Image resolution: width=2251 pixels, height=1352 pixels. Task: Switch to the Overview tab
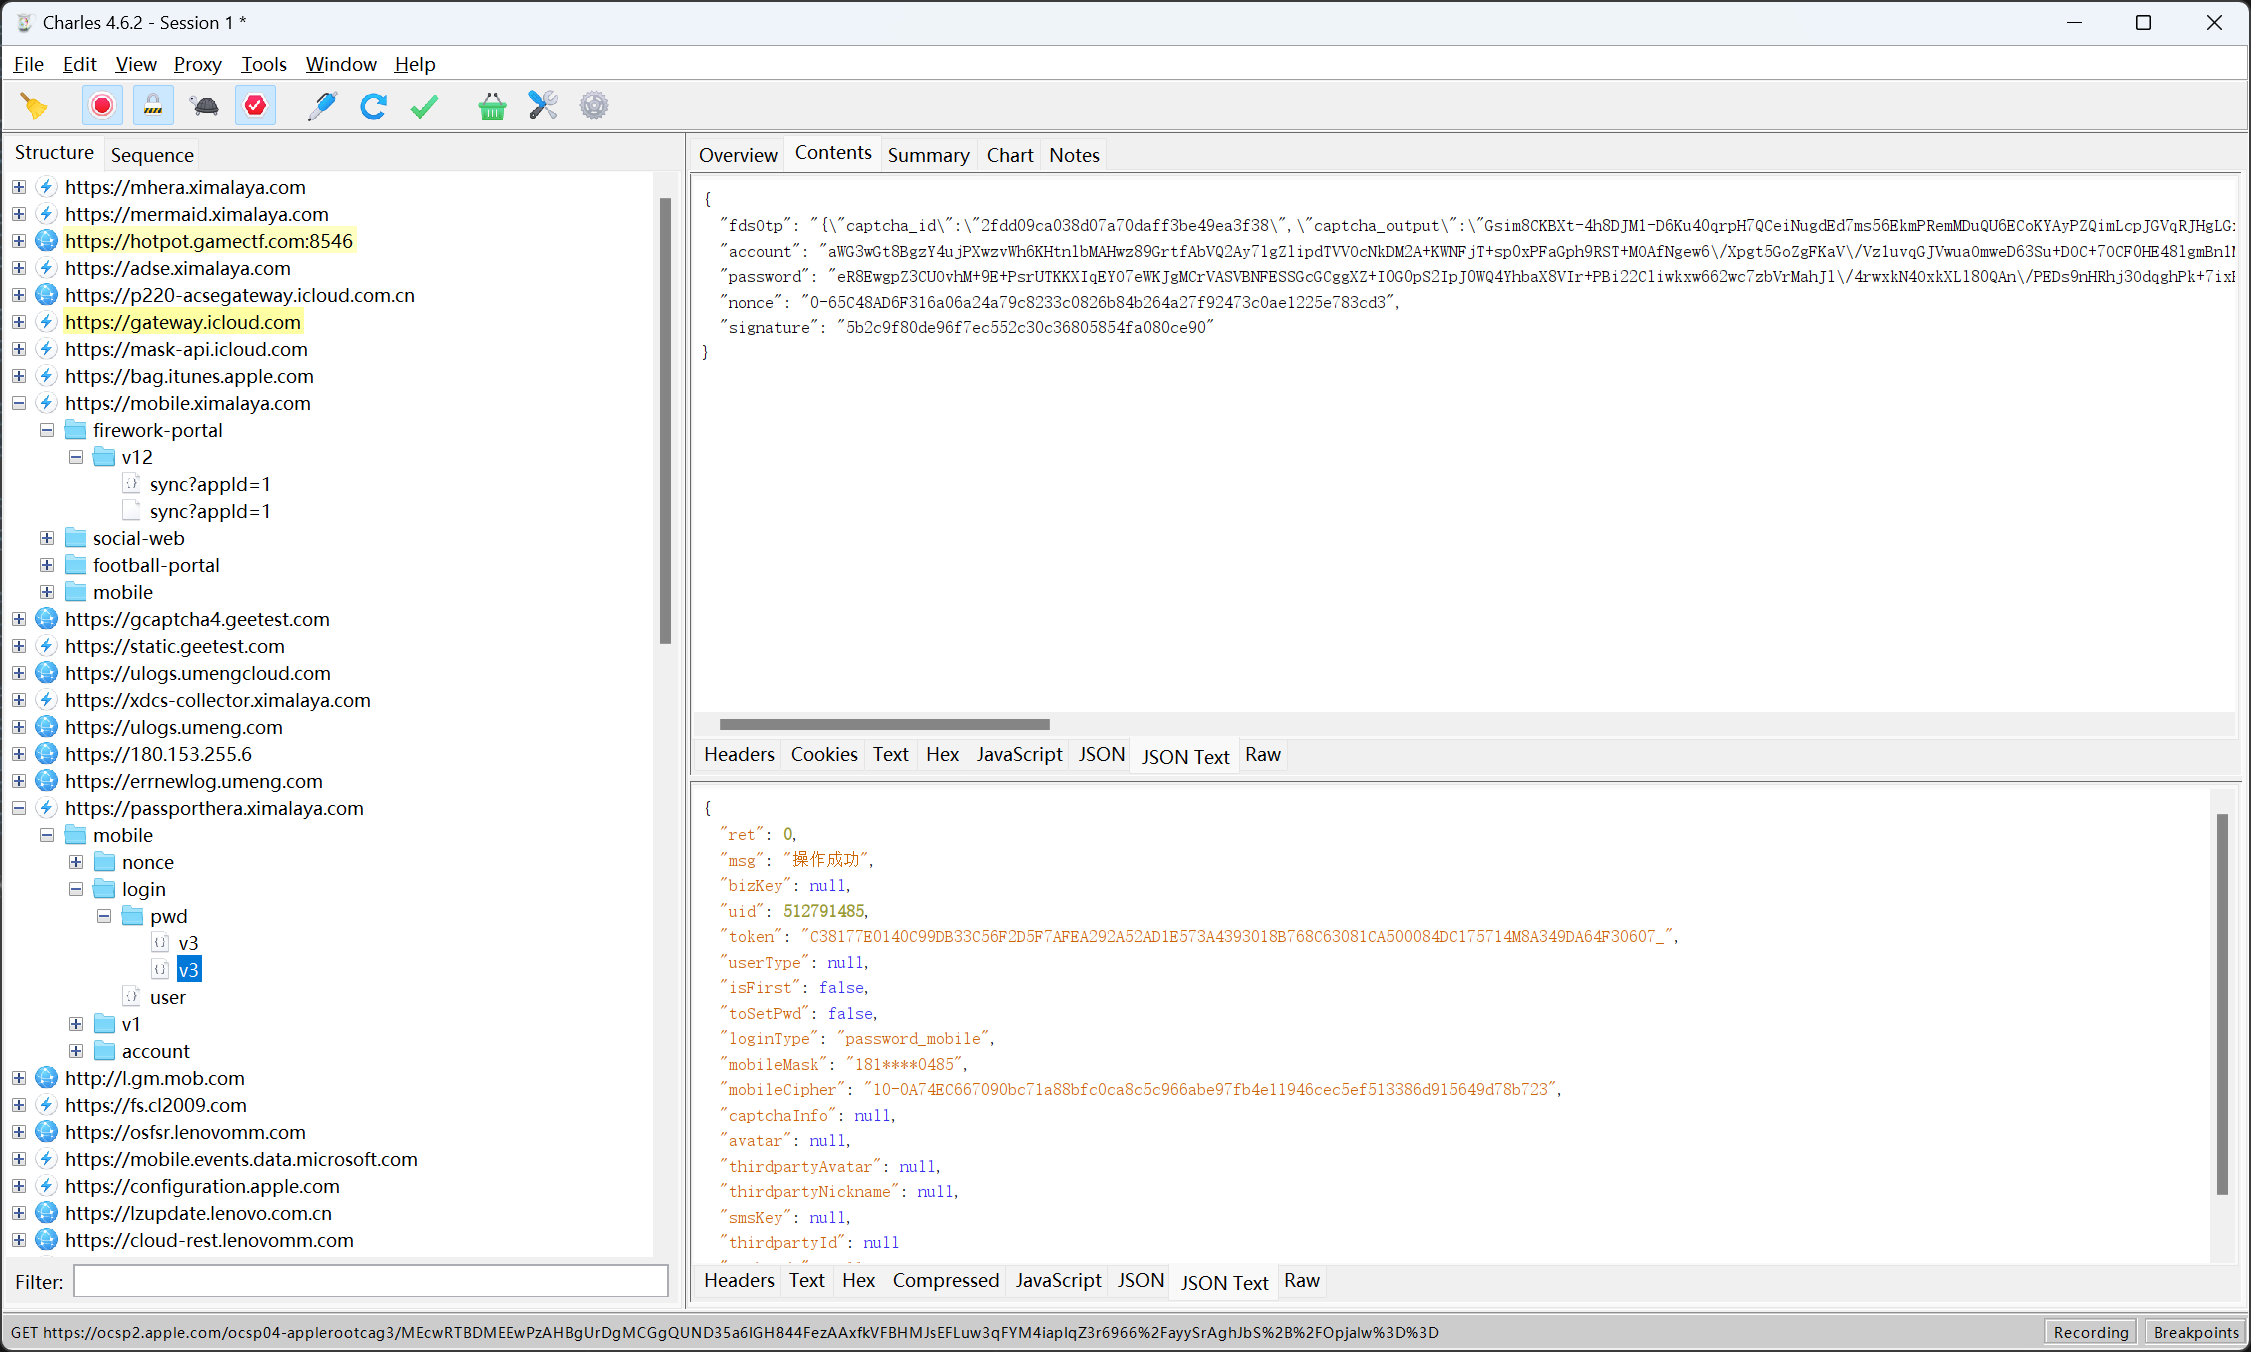(738, 155)
